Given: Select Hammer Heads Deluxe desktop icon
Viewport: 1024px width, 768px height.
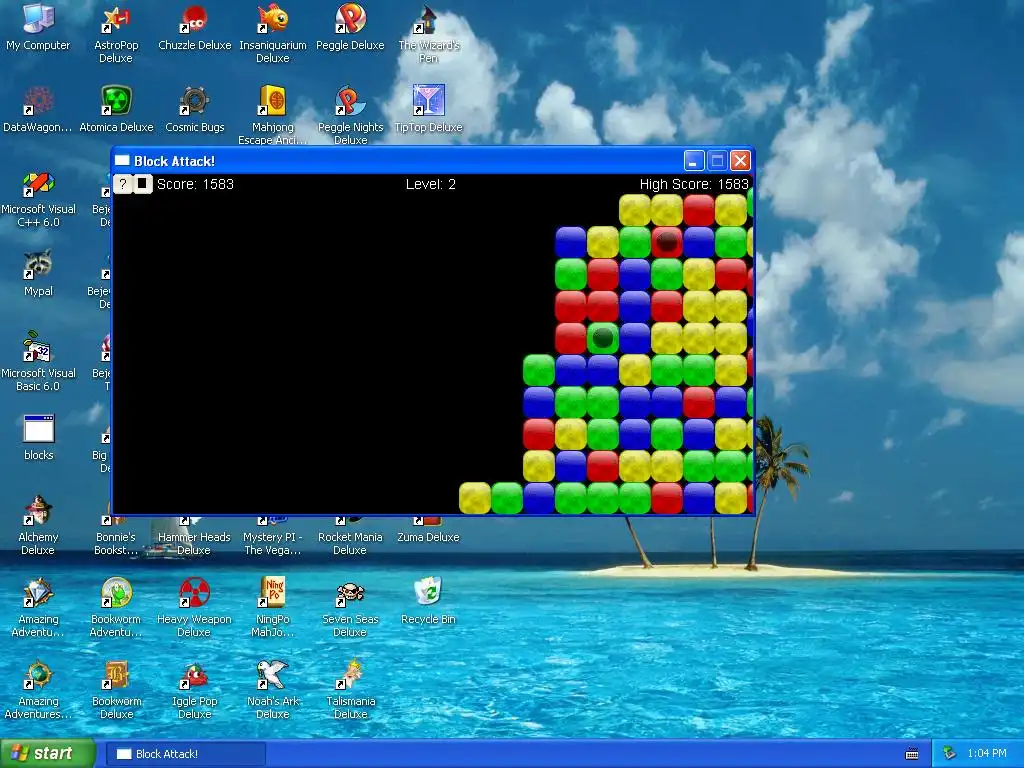Looking at the screenshot, I should (x=195, y=537).
